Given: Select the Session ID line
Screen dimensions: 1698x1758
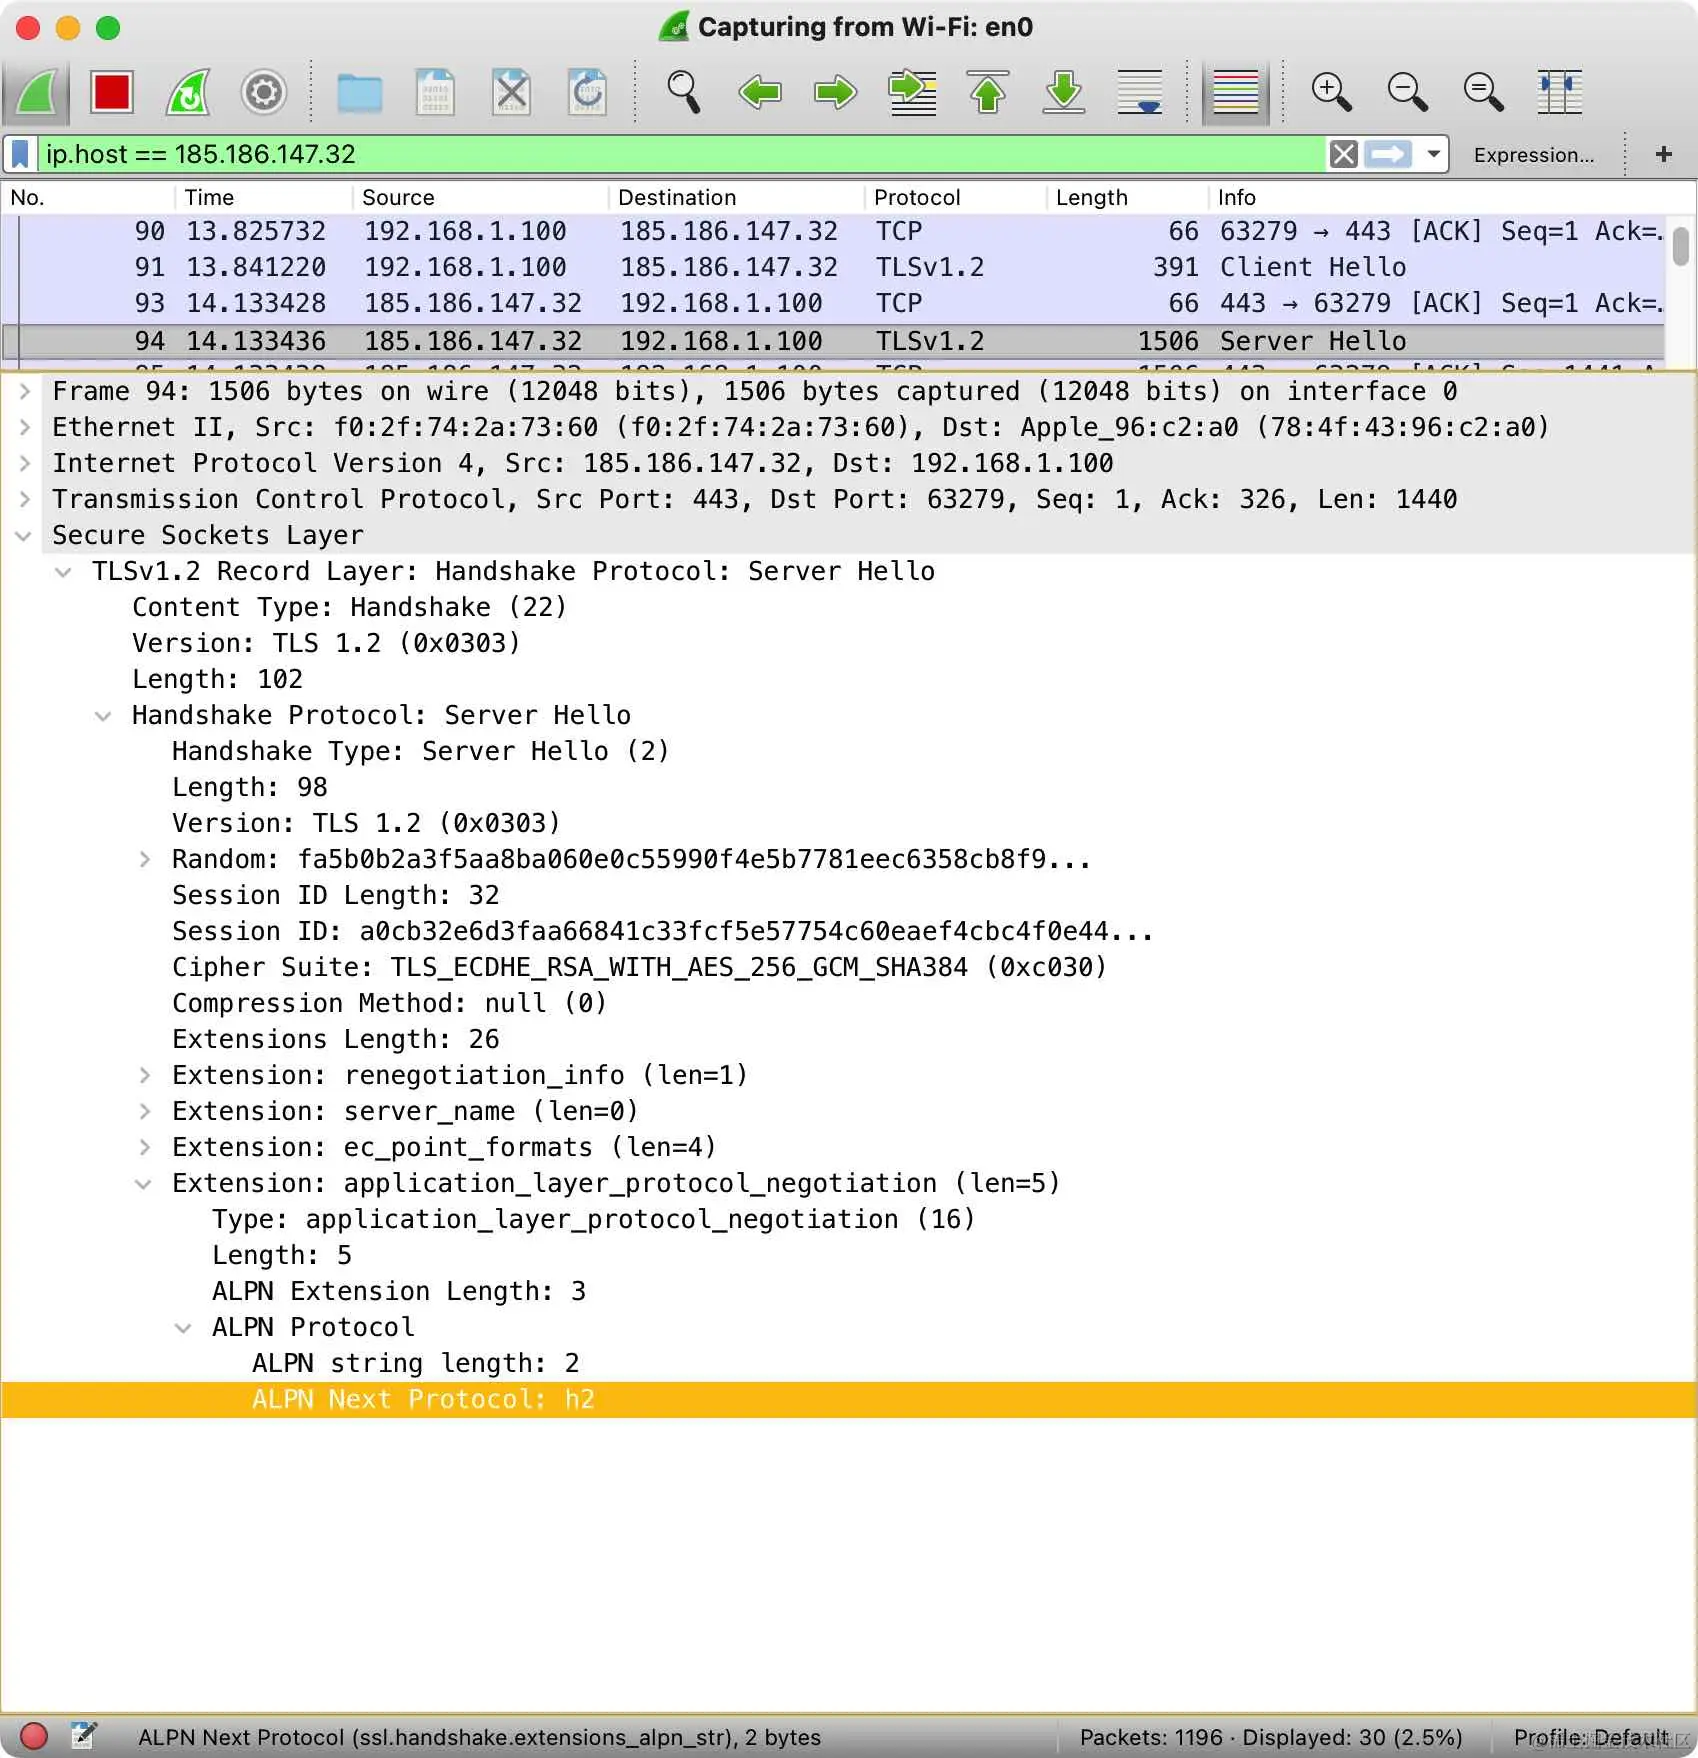Looking at the screenshot, I should pos(663,931).
